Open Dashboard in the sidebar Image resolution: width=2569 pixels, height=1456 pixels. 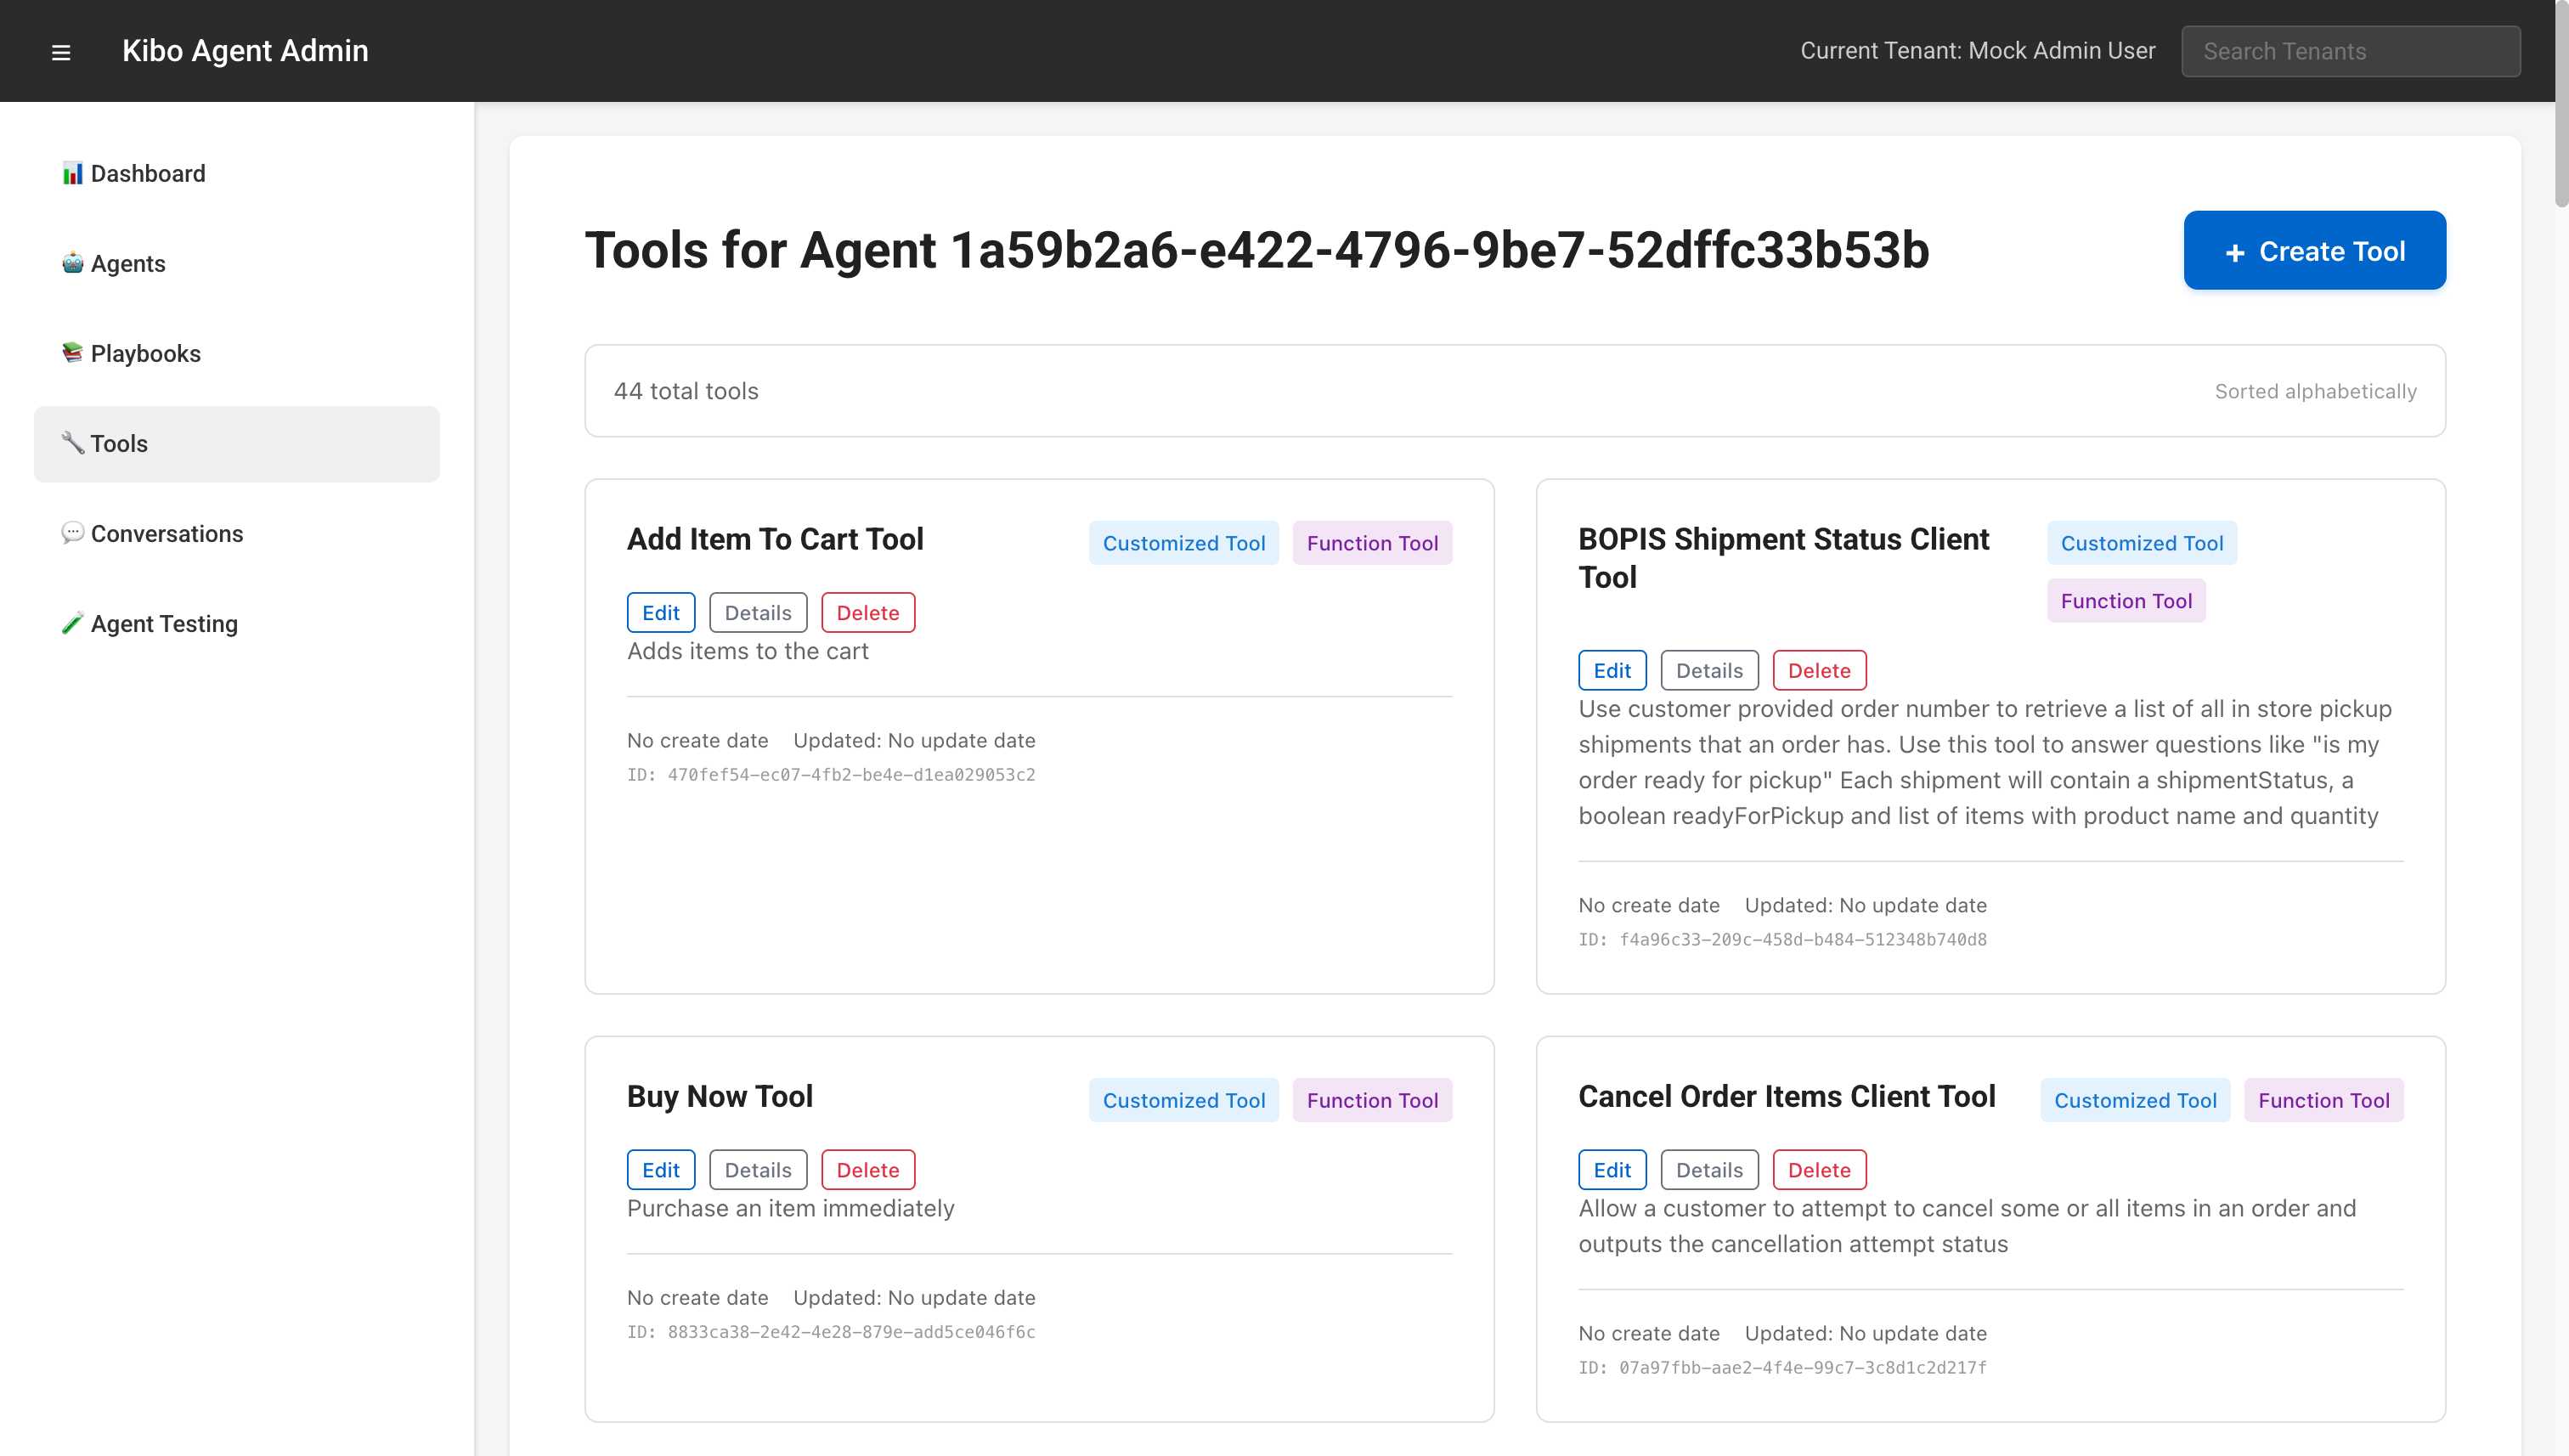[x=237, y=174]
